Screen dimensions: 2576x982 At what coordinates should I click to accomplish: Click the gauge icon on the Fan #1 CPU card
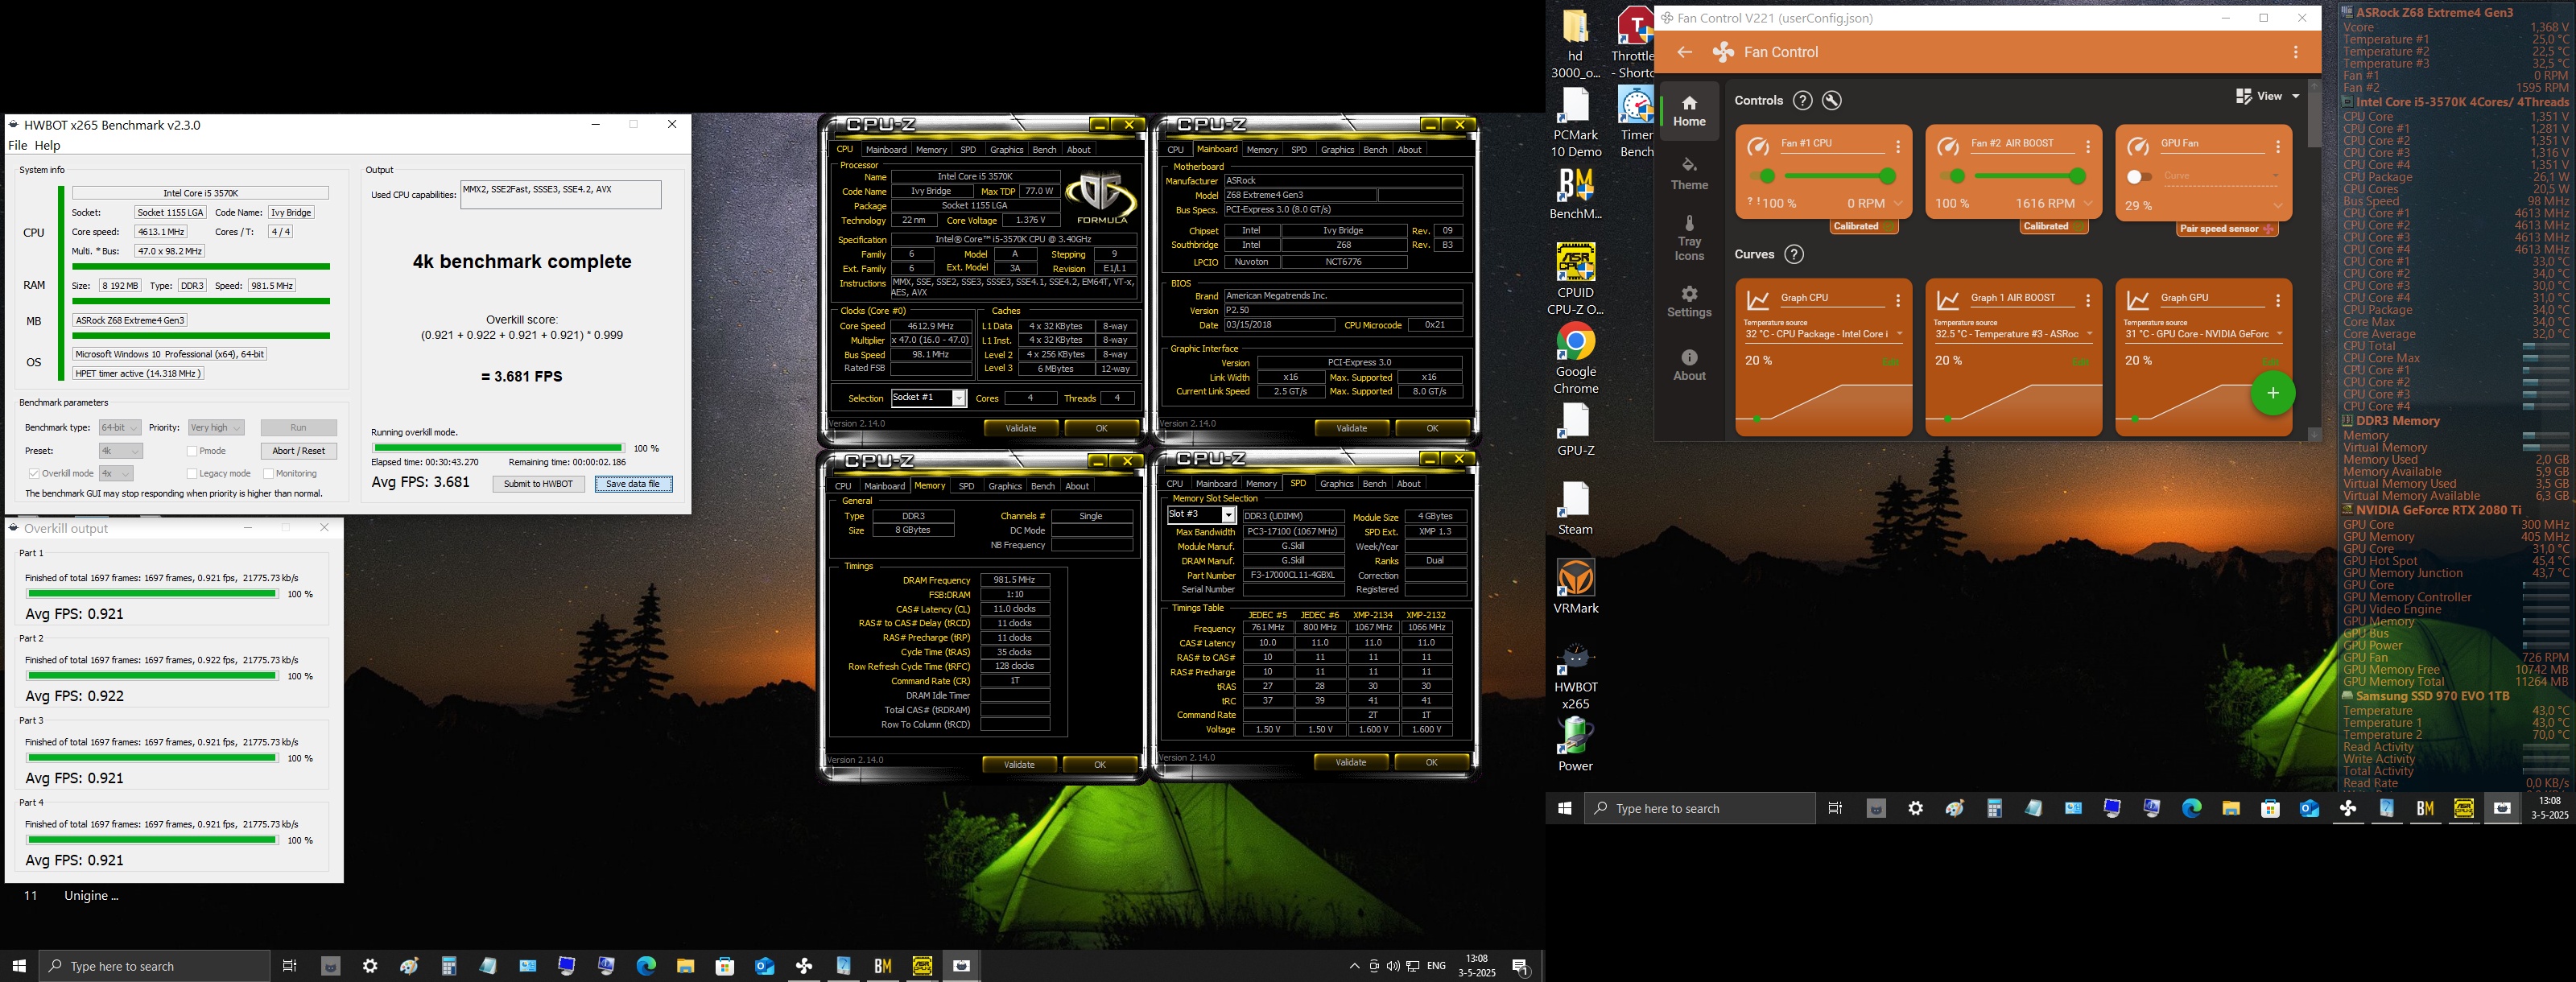pyautogui.click(x=1757, y=148)
